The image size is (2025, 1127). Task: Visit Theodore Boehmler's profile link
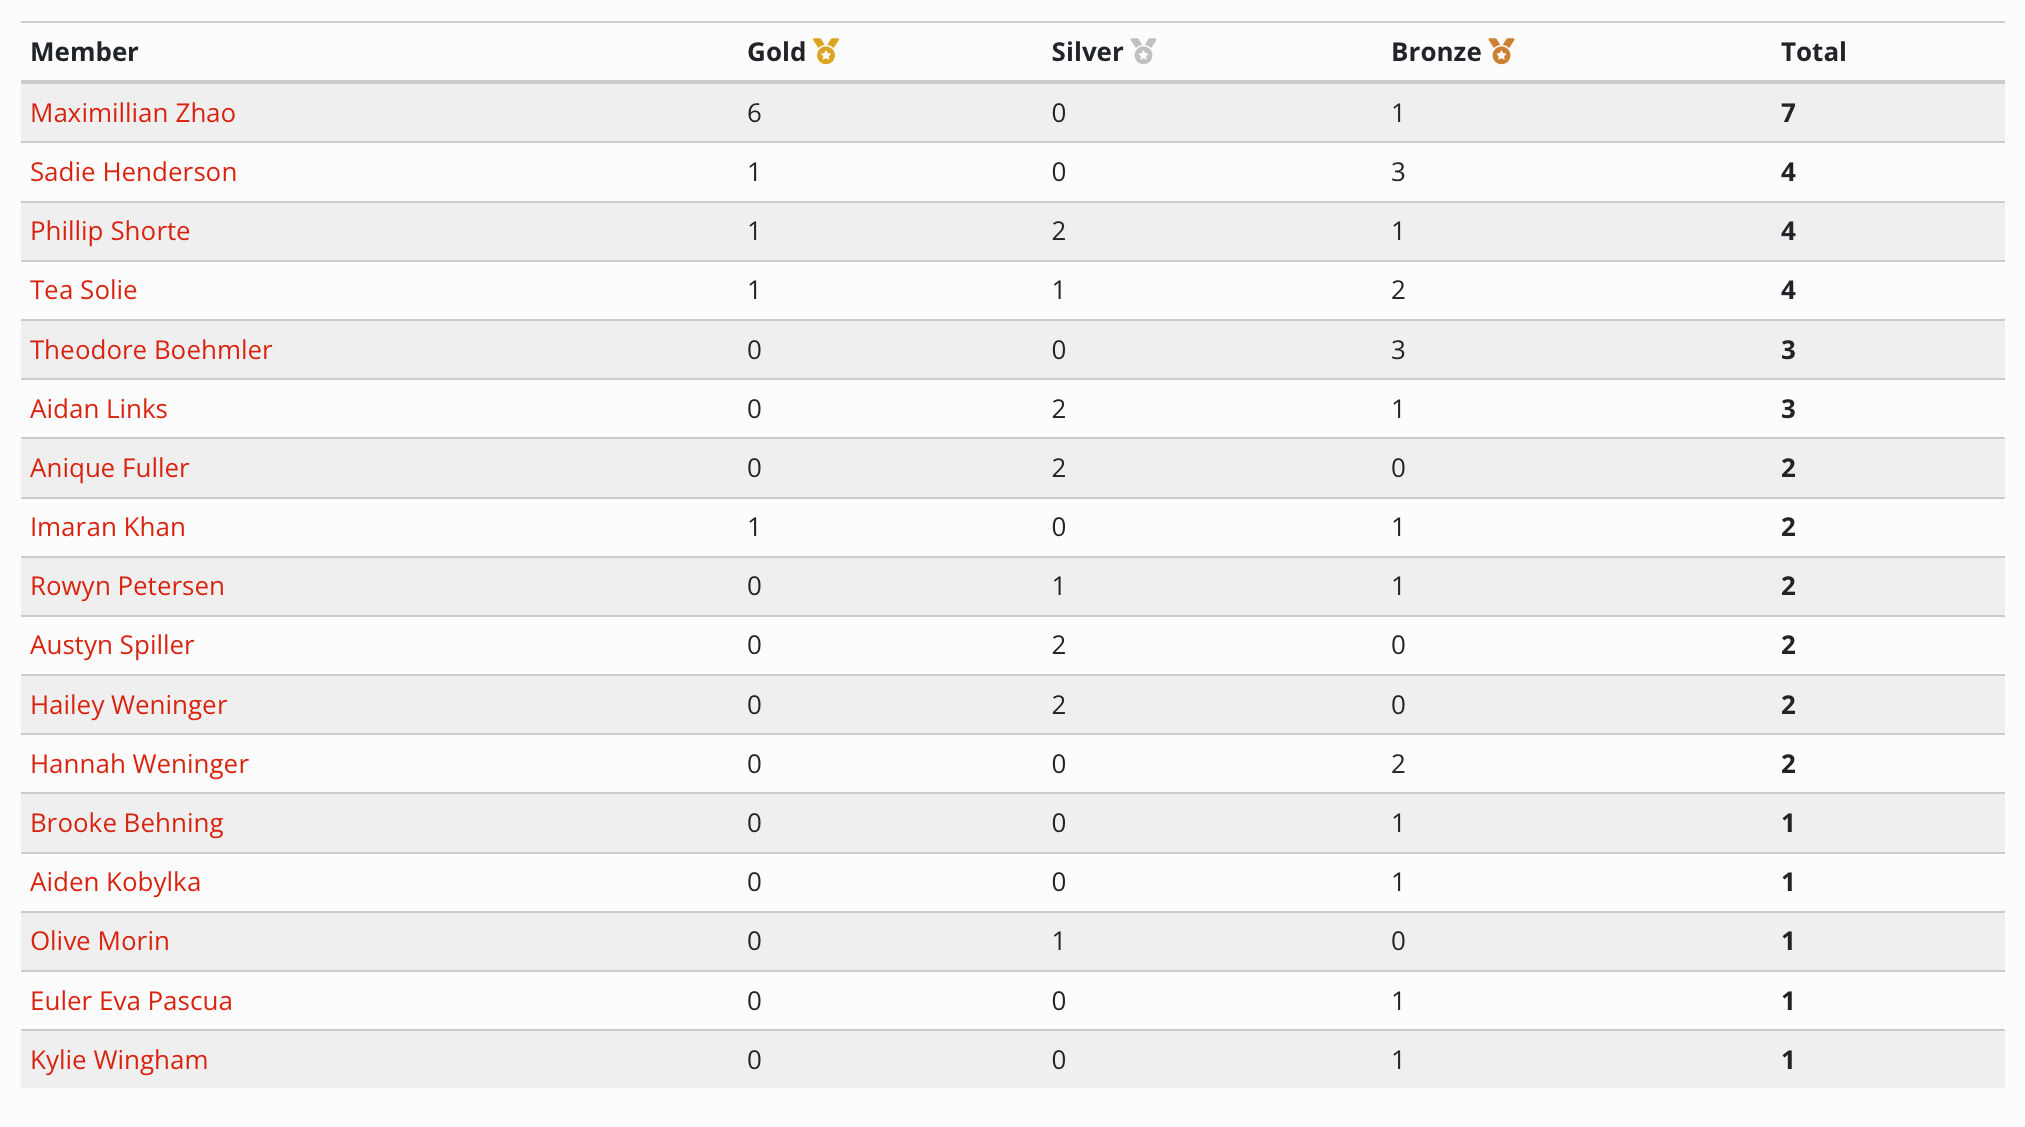[x=151, y=350]
